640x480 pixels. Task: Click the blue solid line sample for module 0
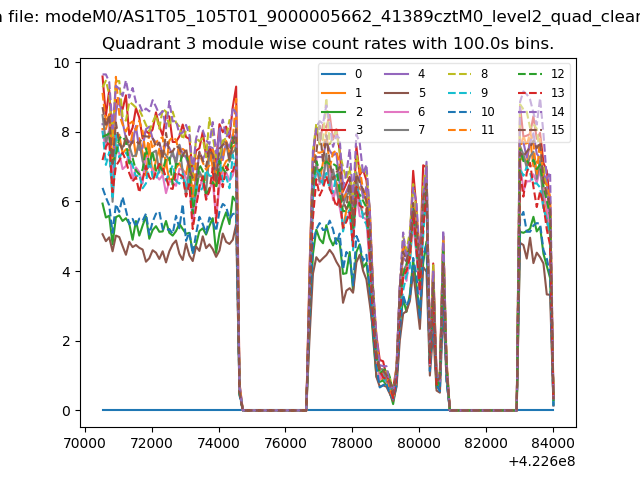tap(333, 74)
